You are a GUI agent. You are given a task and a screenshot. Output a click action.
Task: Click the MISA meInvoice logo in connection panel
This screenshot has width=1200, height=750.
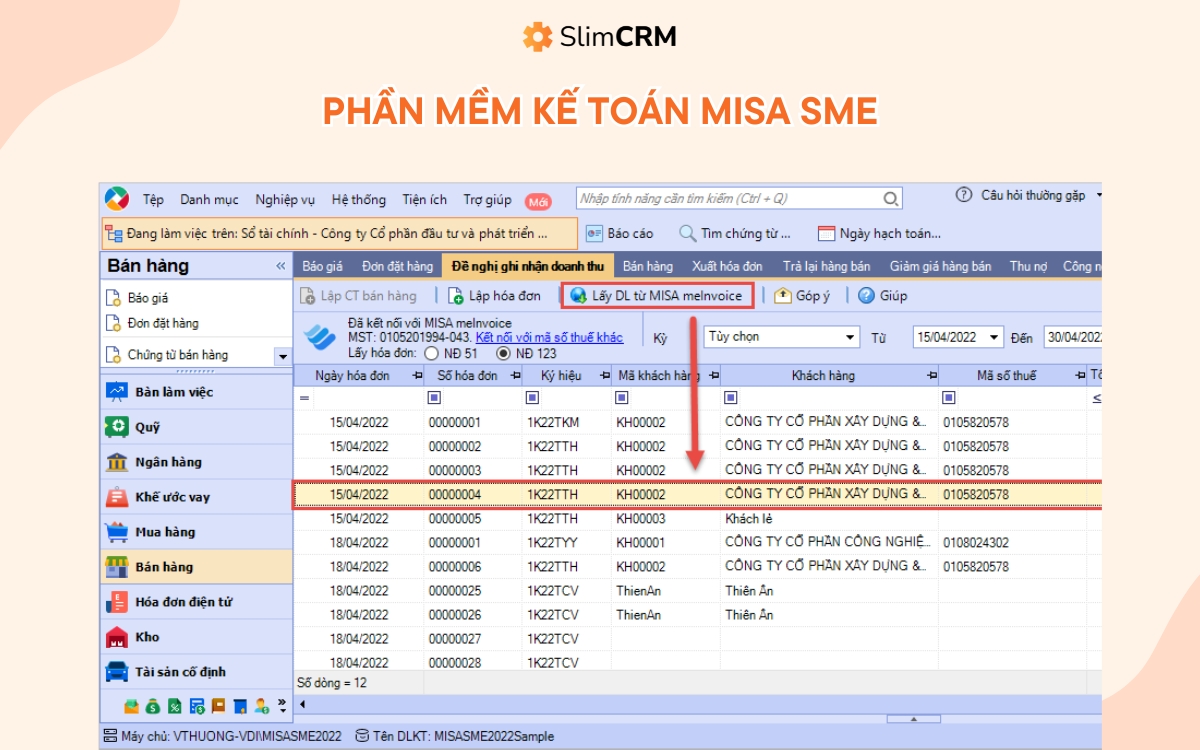point(320,337)
